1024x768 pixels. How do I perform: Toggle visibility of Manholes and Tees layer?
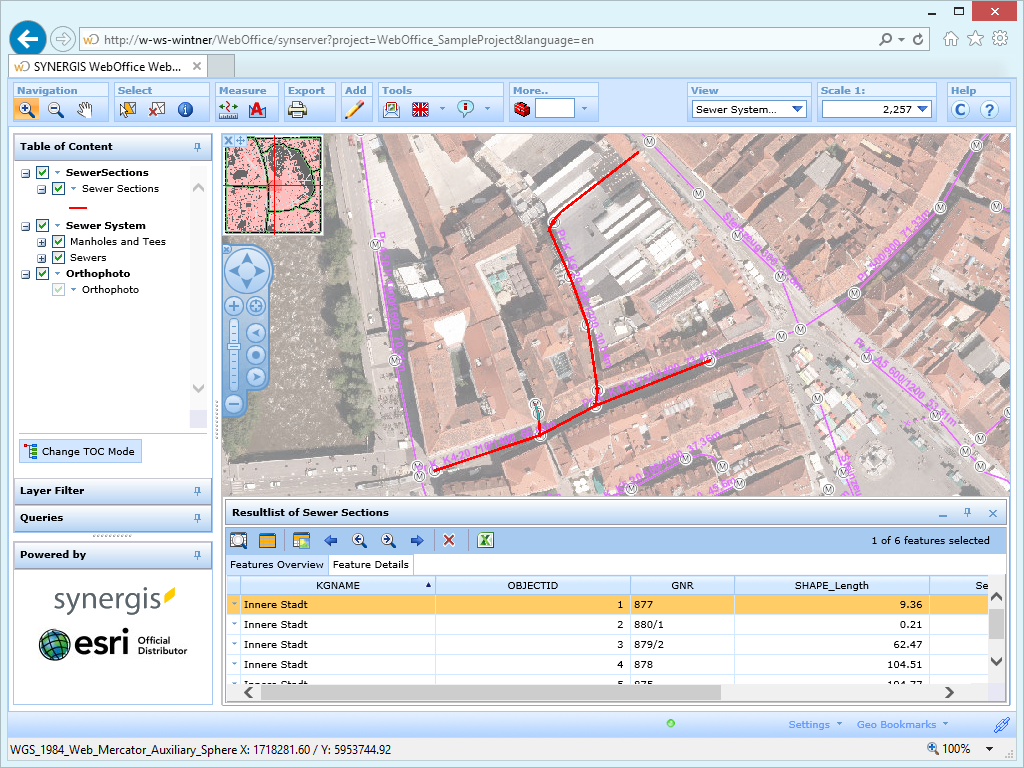pyautogui.click(x=60, y=241)
